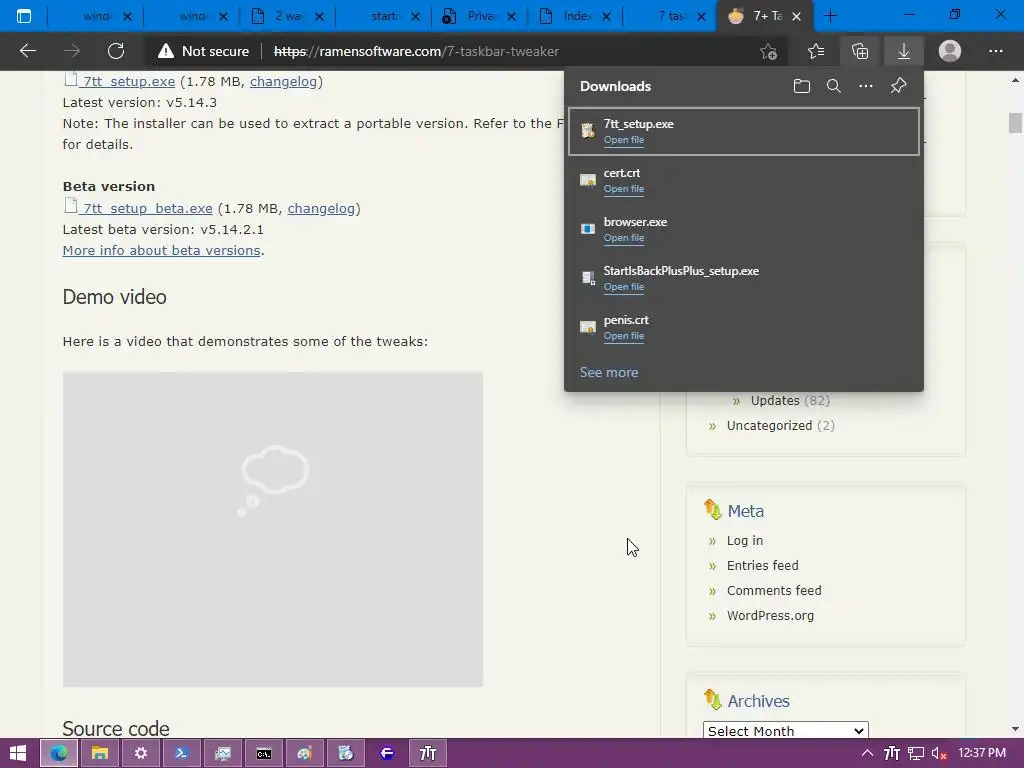Click the address bar URL field
This screenshot has height=768, width=1024.
pos(509,51)
